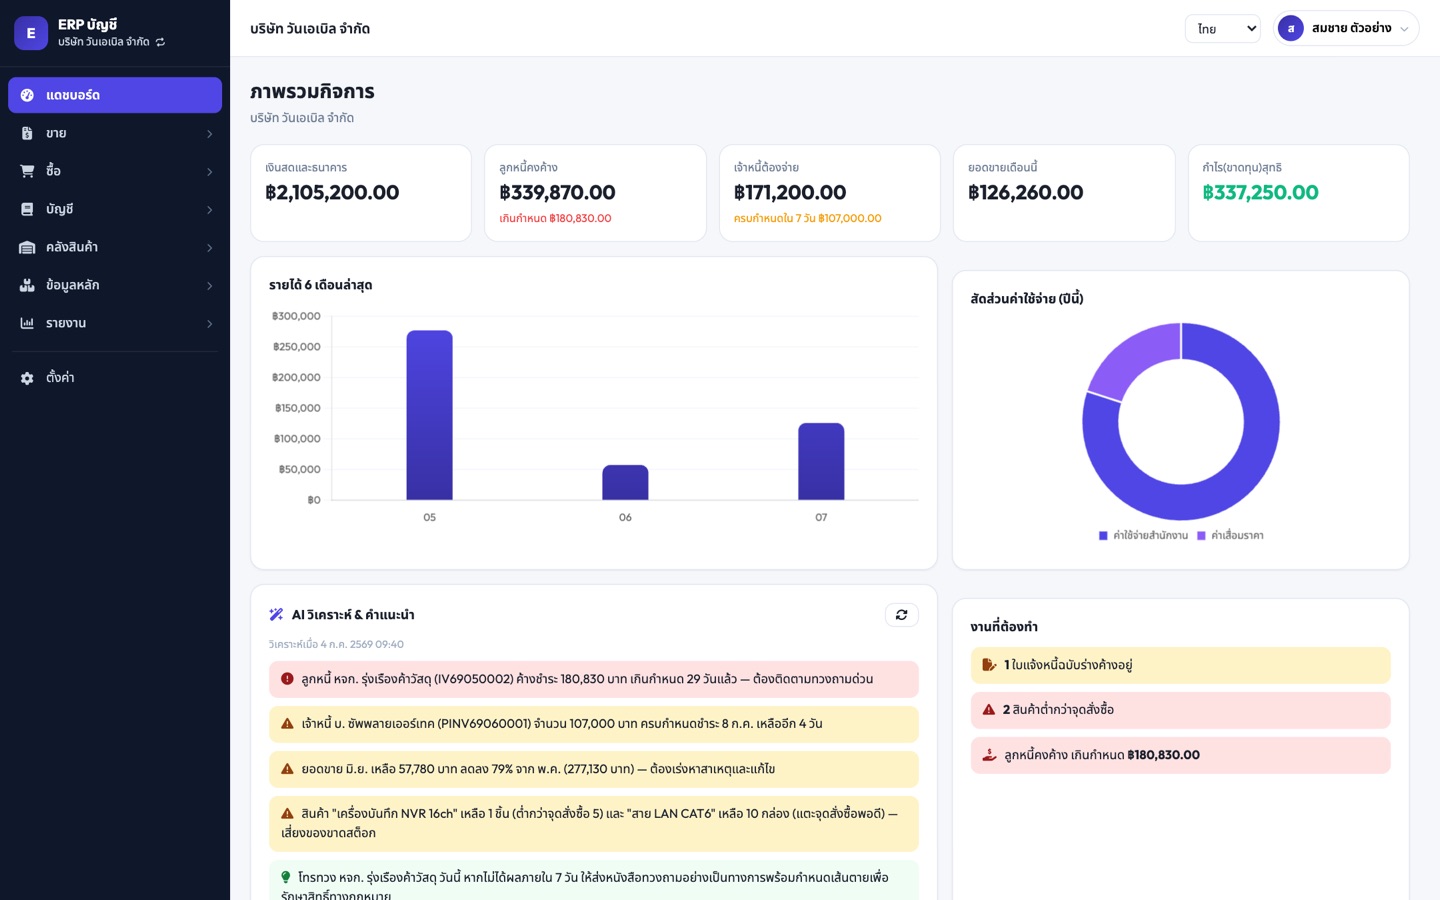Image resolution: width=1440 pixels, height=900 pixels.
Task: Click the month 07 revenue bar
Action: pos(821,461)
